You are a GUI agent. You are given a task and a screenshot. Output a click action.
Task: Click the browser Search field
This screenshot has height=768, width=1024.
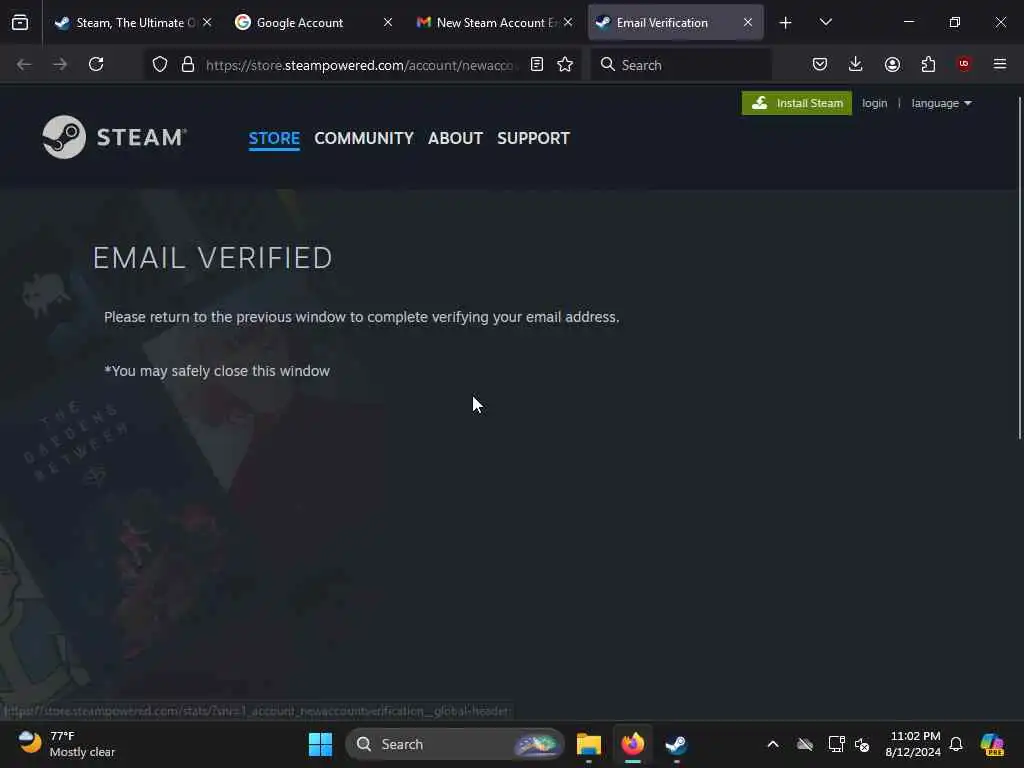tap(681, 65)
